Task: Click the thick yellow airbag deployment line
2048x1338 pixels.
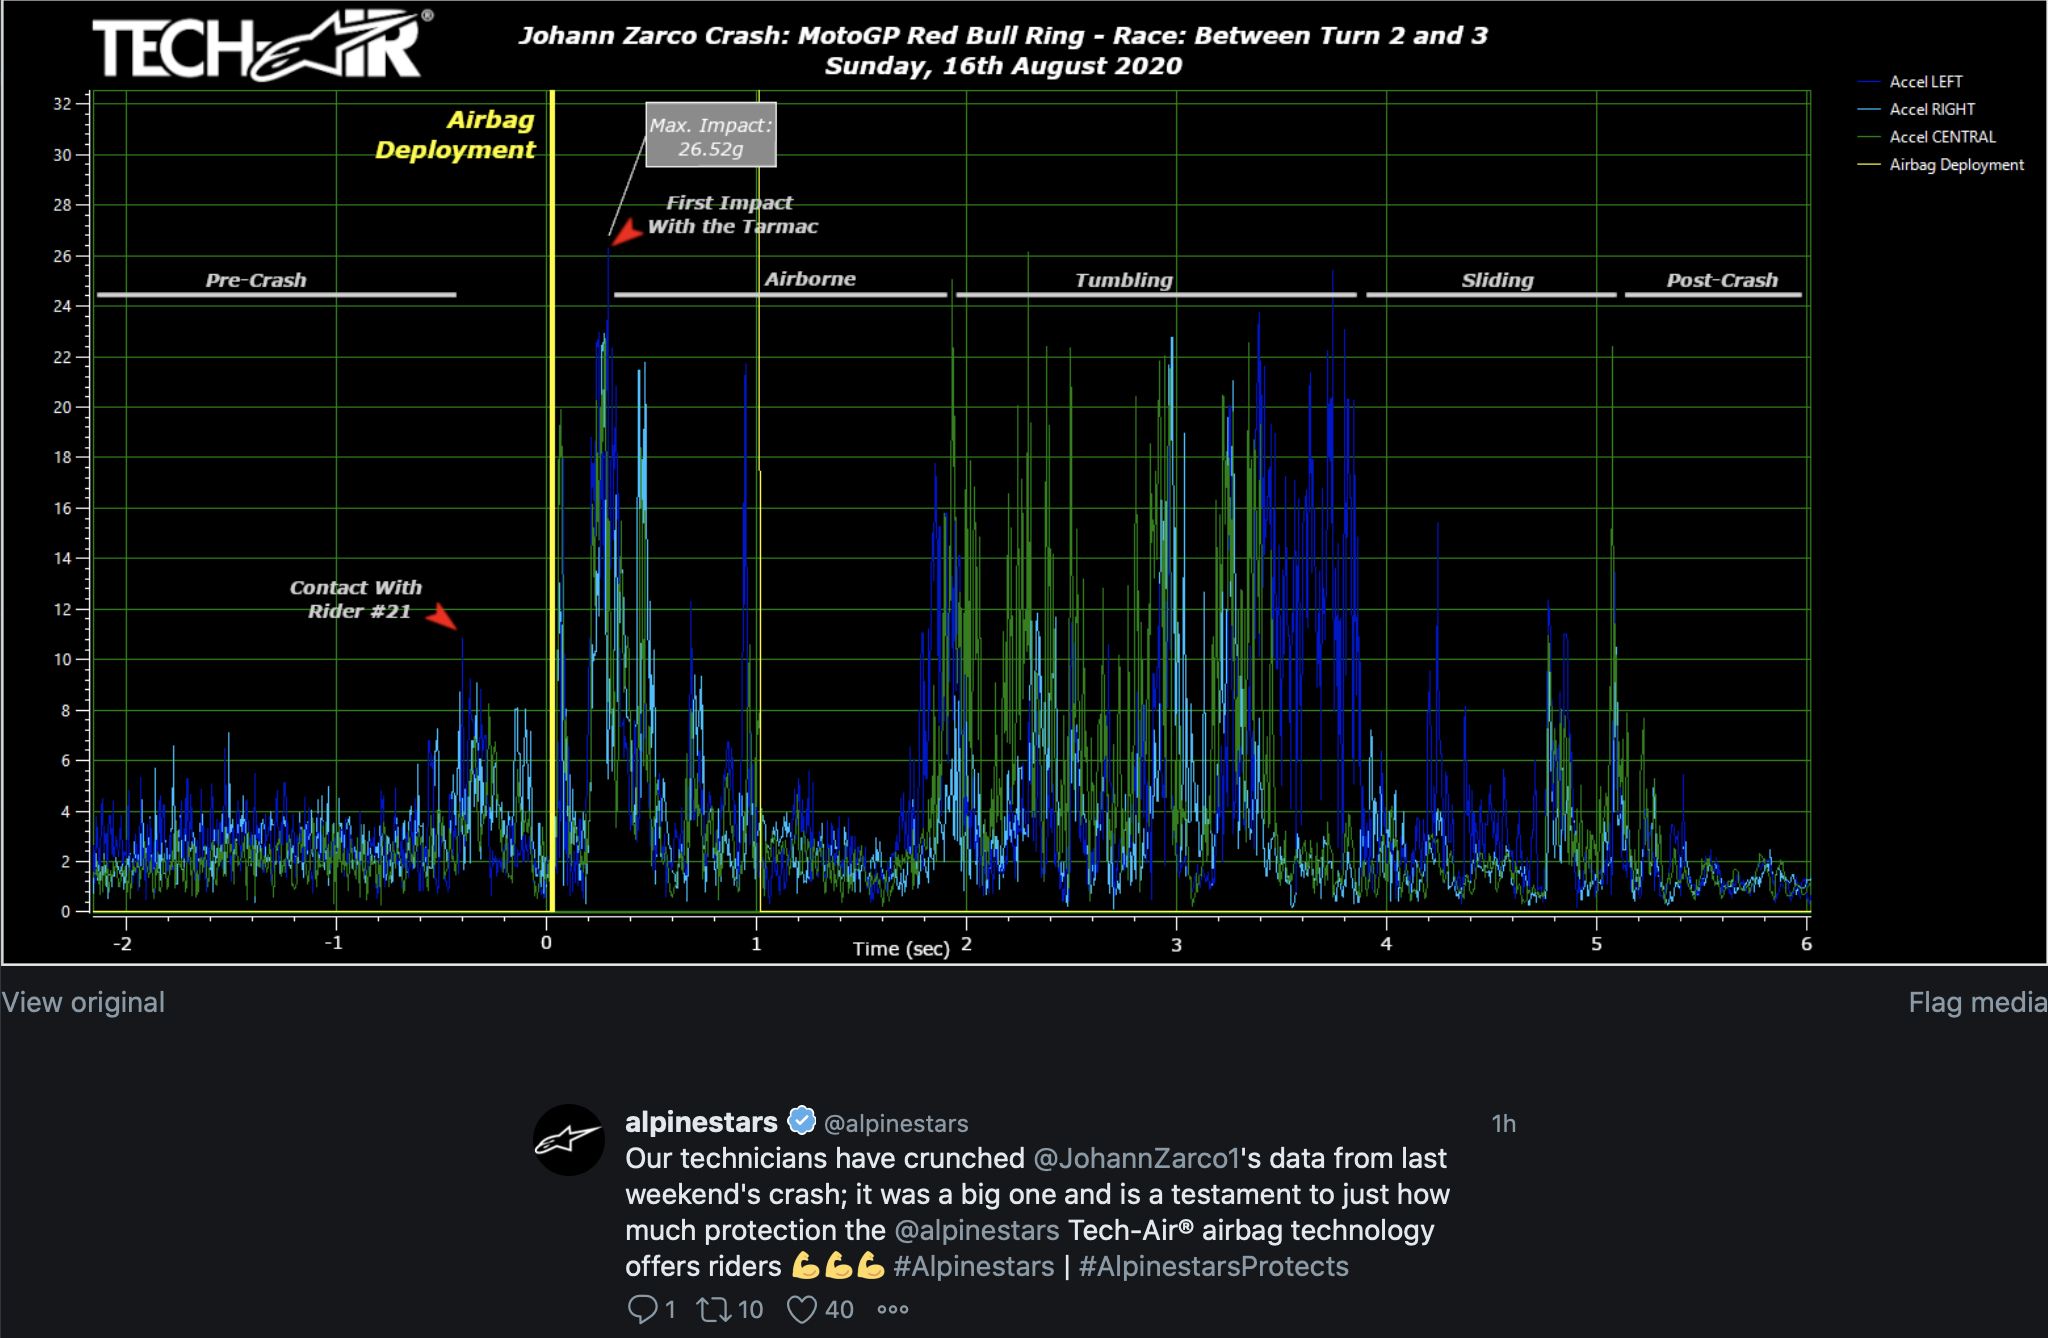Action: tap(552, 500)
